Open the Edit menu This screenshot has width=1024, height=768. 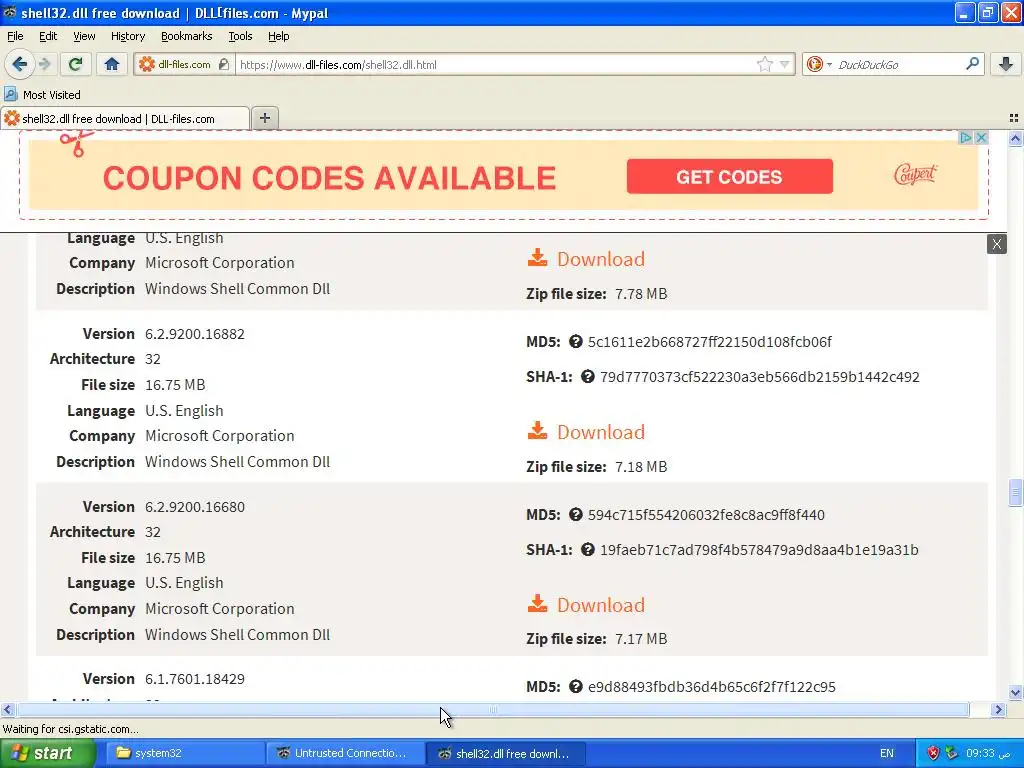[48, 36]
